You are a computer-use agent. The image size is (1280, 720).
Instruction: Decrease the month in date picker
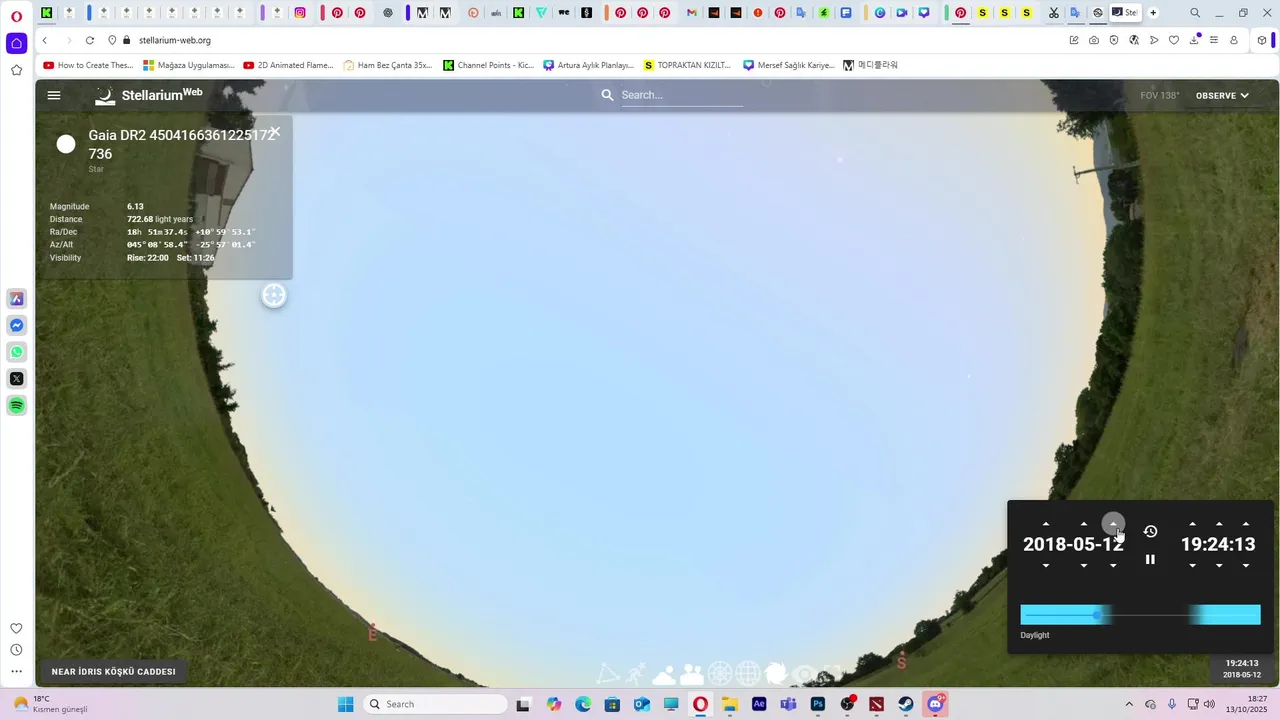pyautogui.click(x=1084, y=565)
